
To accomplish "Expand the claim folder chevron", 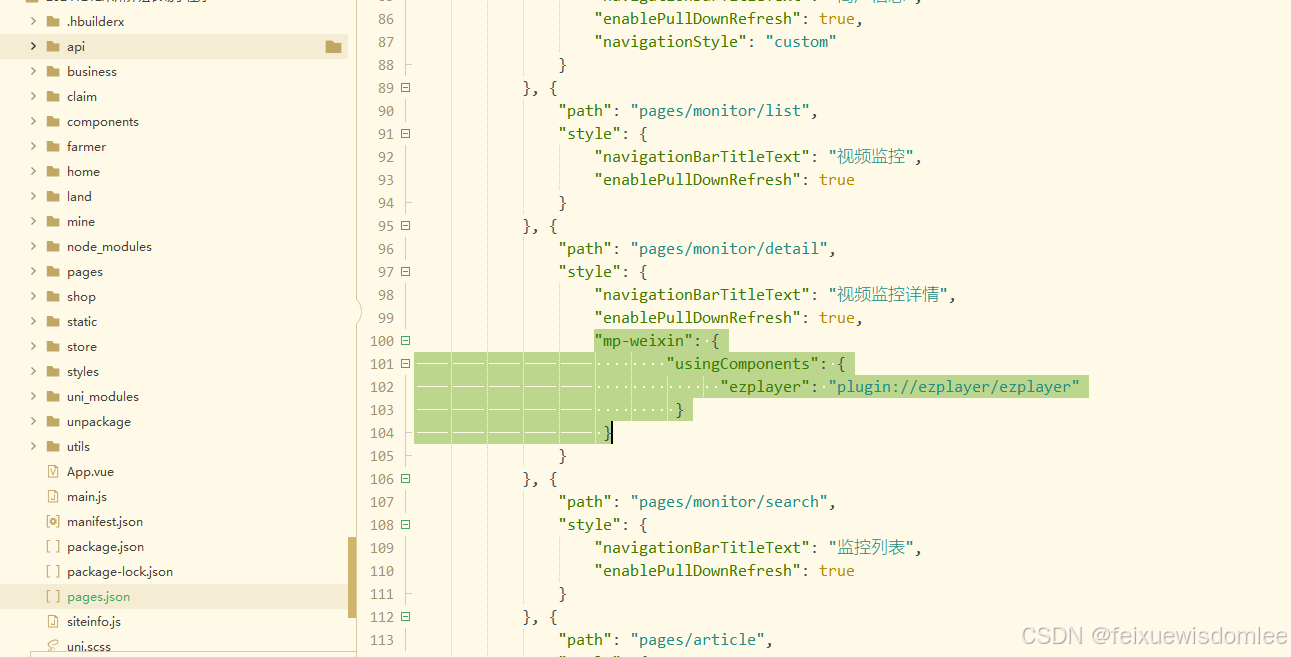I will 33,96.
